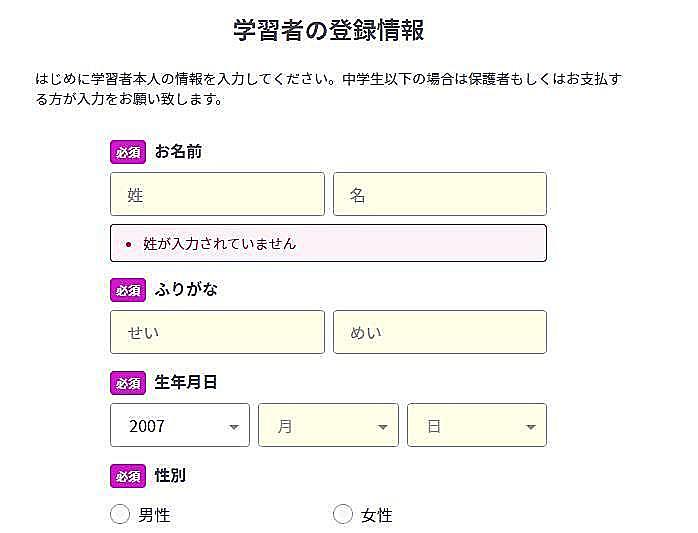Viewport: 698px width, 533px height.
Task: Open the 日 day dropdown
Action: pyautogui.click(x=477, y=425)
